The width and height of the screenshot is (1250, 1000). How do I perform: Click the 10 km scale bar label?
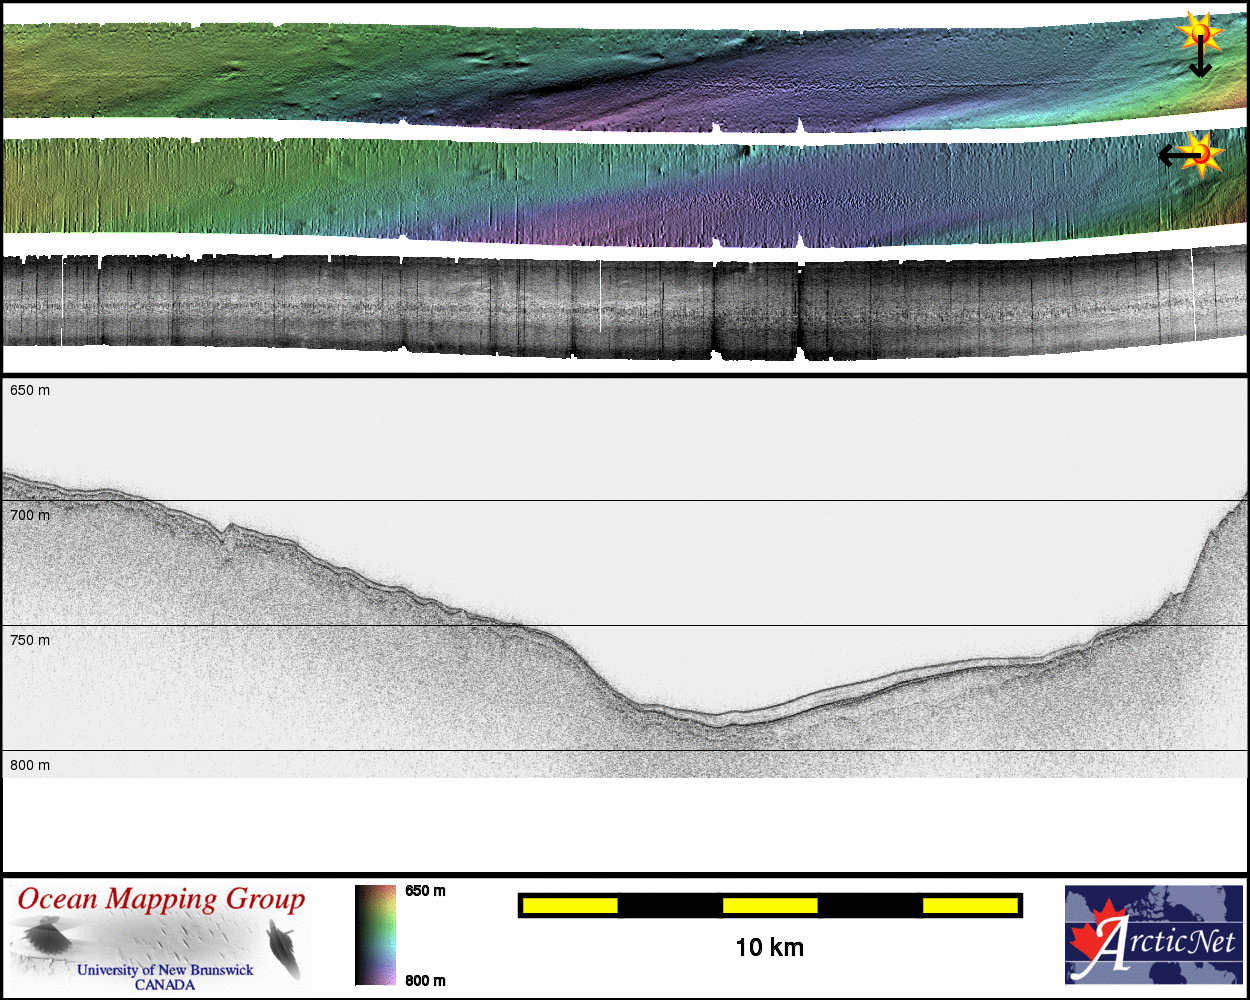coord(769,947)
